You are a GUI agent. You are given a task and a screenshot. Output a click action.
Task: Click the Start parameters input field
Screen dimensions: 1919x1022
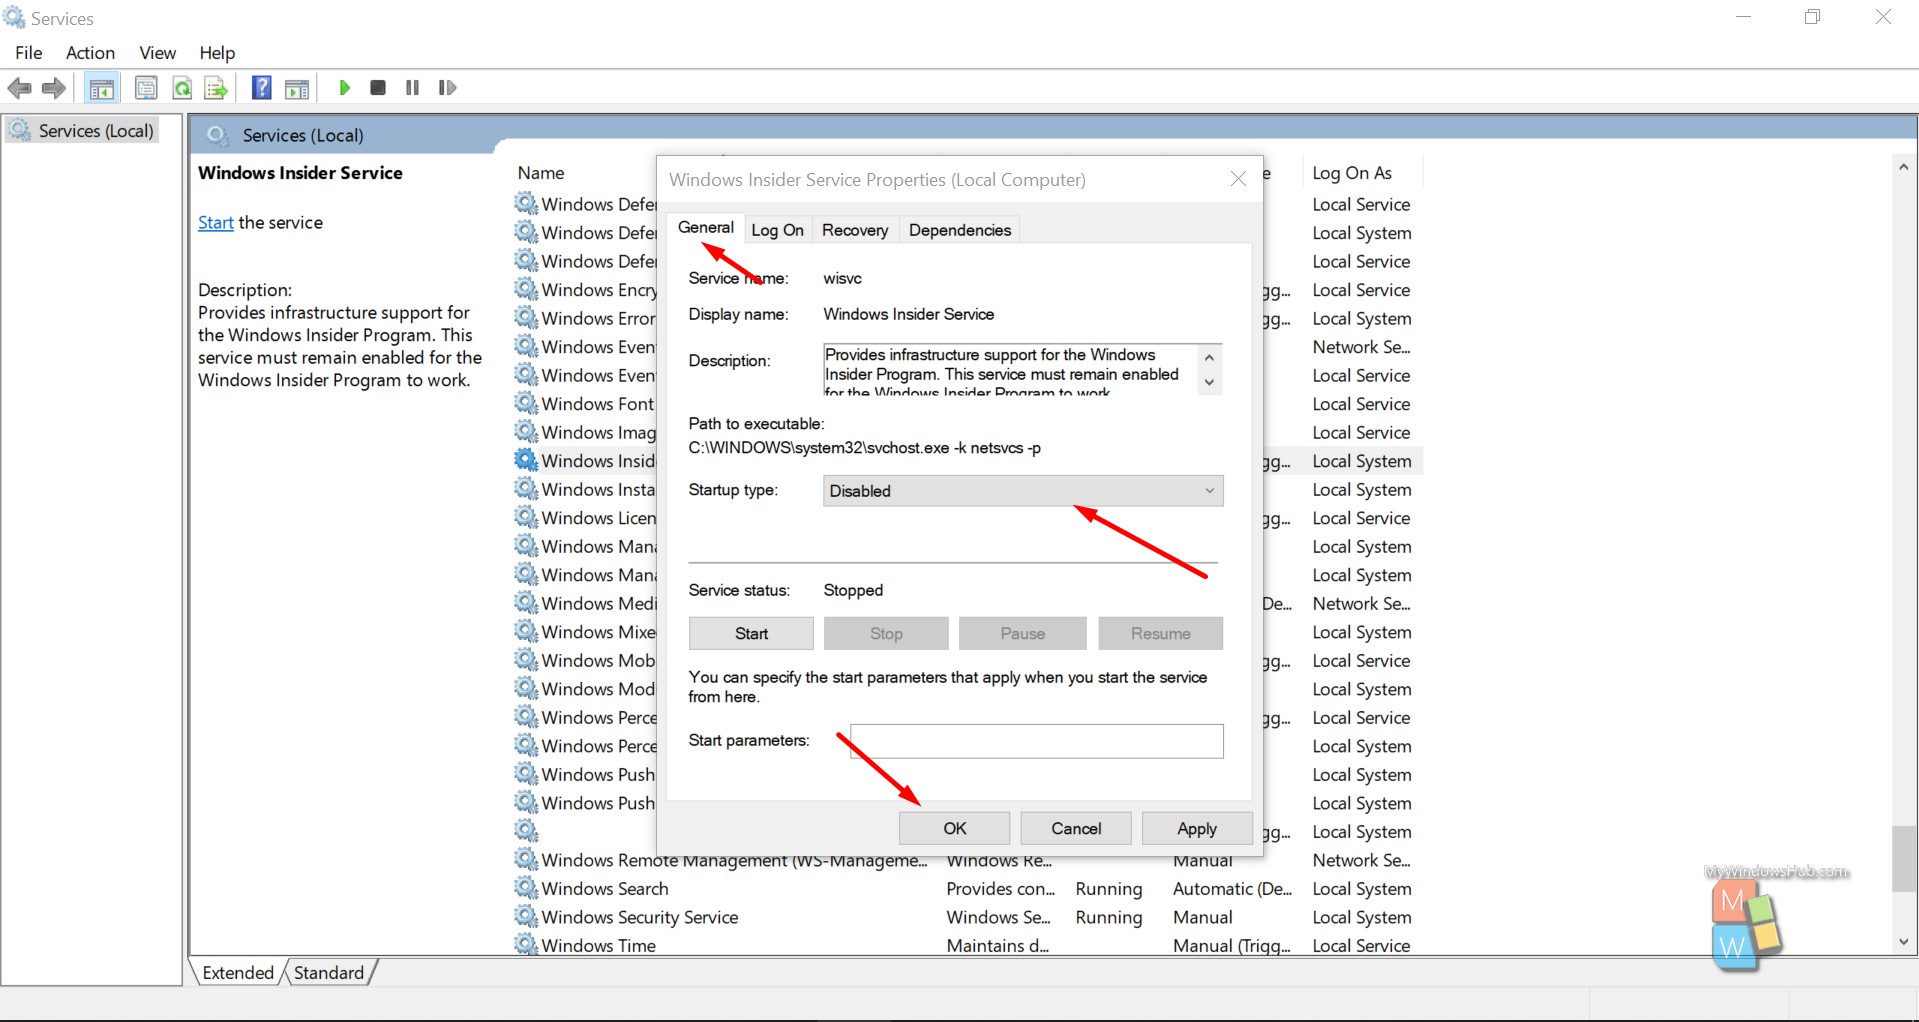(x=1037, y=741)
